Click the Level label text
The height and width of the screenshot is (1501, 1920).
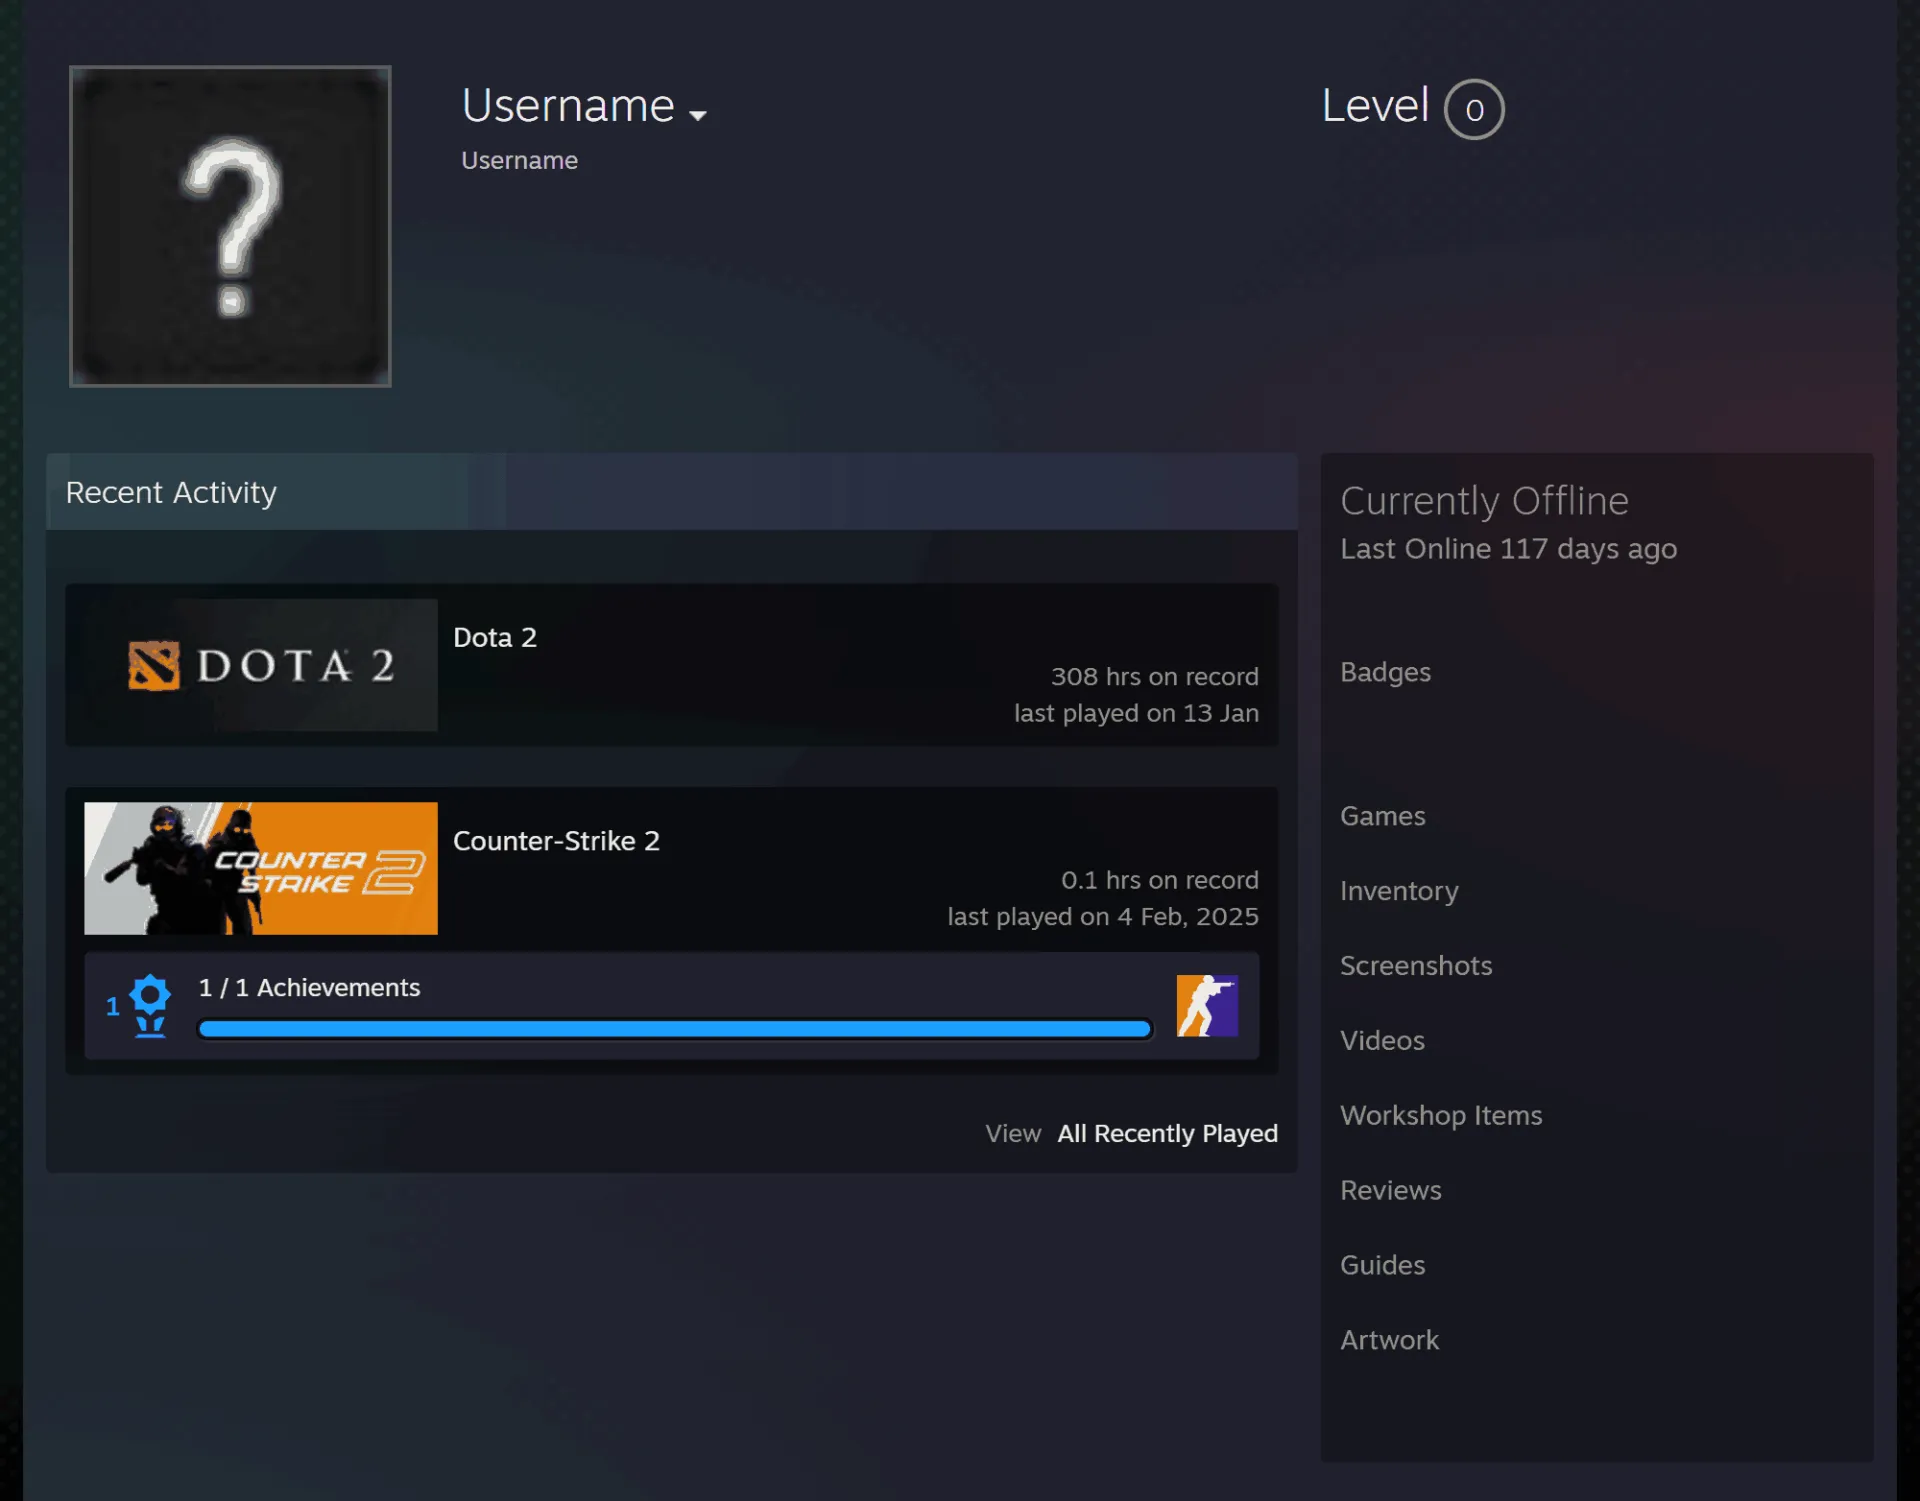tap(1375, 106)
